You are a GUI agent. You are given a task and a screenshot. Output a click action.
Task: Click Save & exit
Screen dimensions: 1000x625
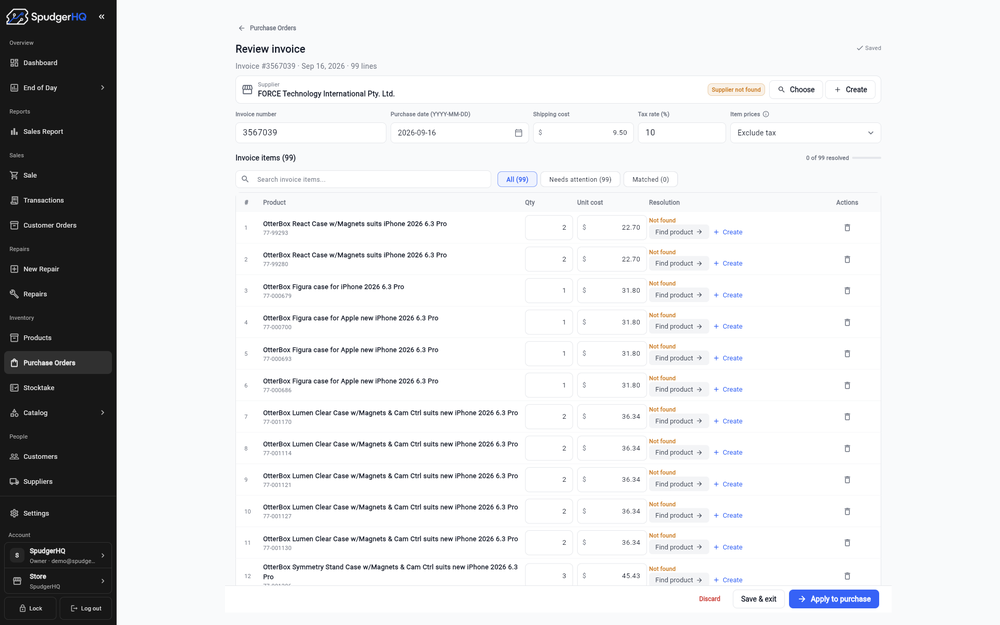coord(758,599)
